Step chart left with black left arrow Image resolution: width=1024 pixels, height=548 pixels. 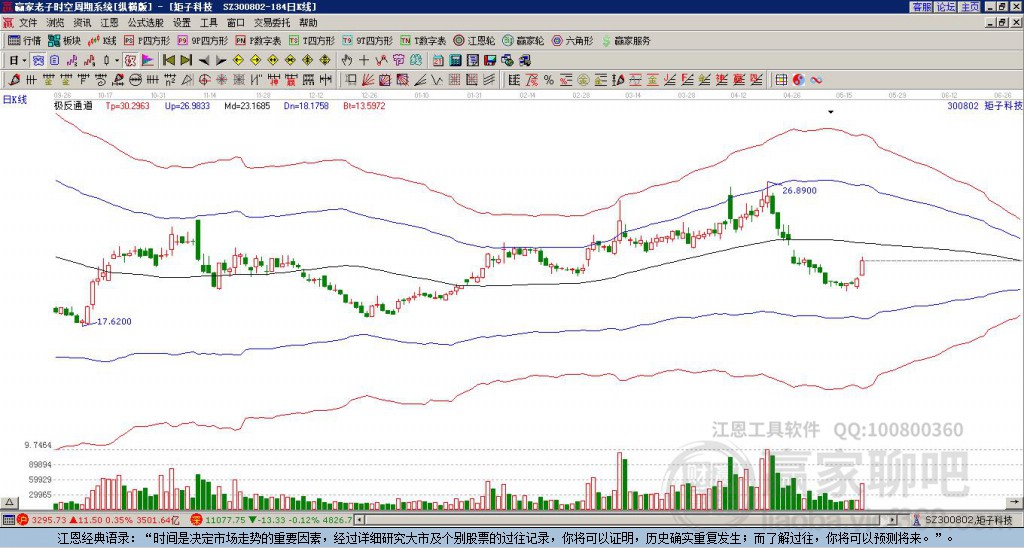pos(204,61)
